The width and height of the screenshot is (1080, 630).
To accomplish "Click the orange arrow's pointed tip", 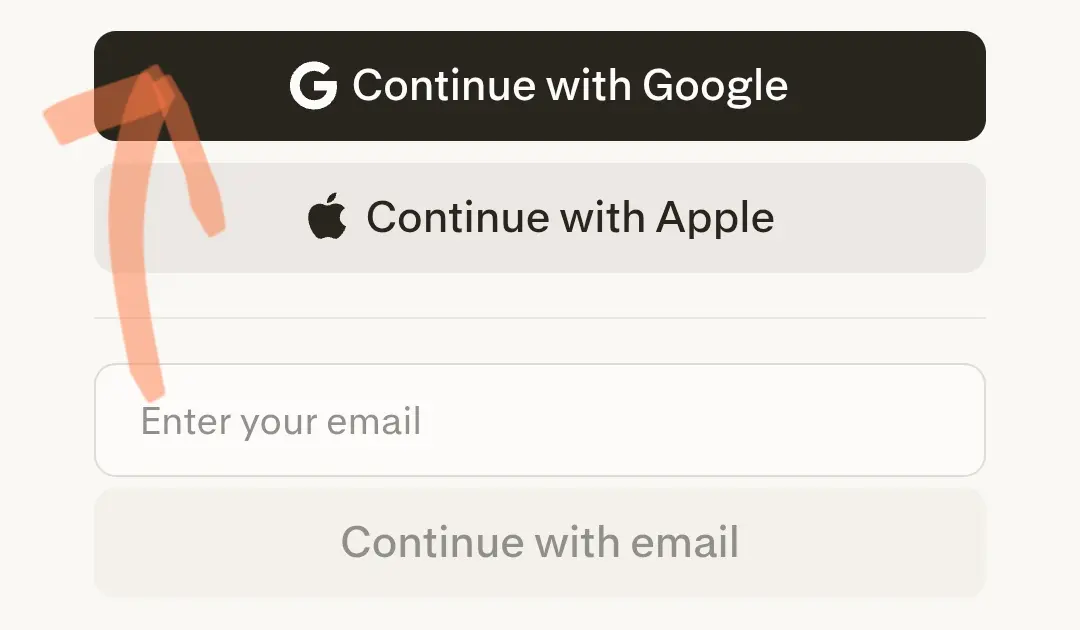I will click(x=154, y=74).
